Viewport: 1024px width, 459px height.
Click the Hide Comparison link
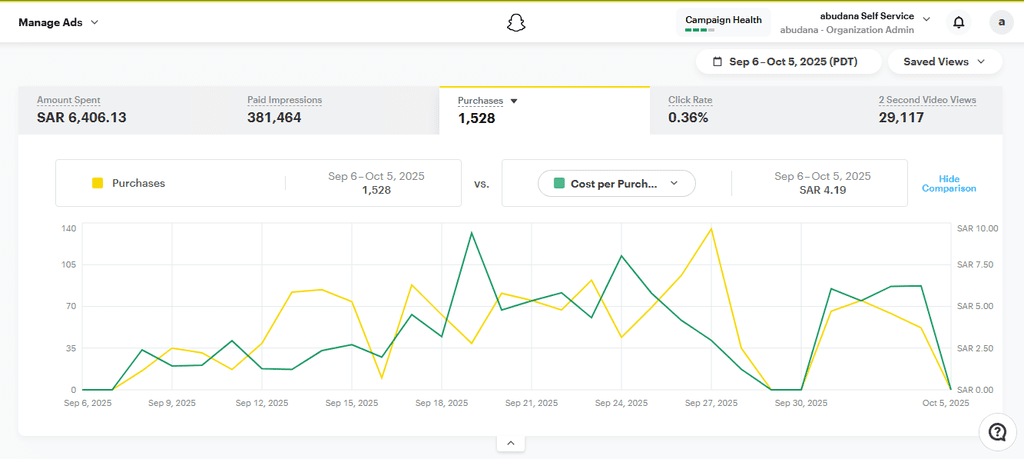click(x=948, y=184)
